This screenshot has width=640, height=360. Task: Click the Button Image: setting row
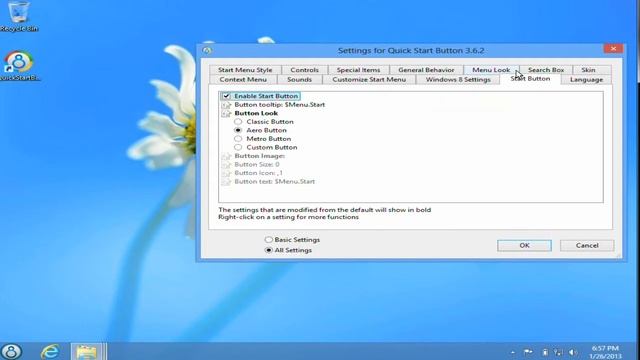pyautogui.click(x=260, y=156)
